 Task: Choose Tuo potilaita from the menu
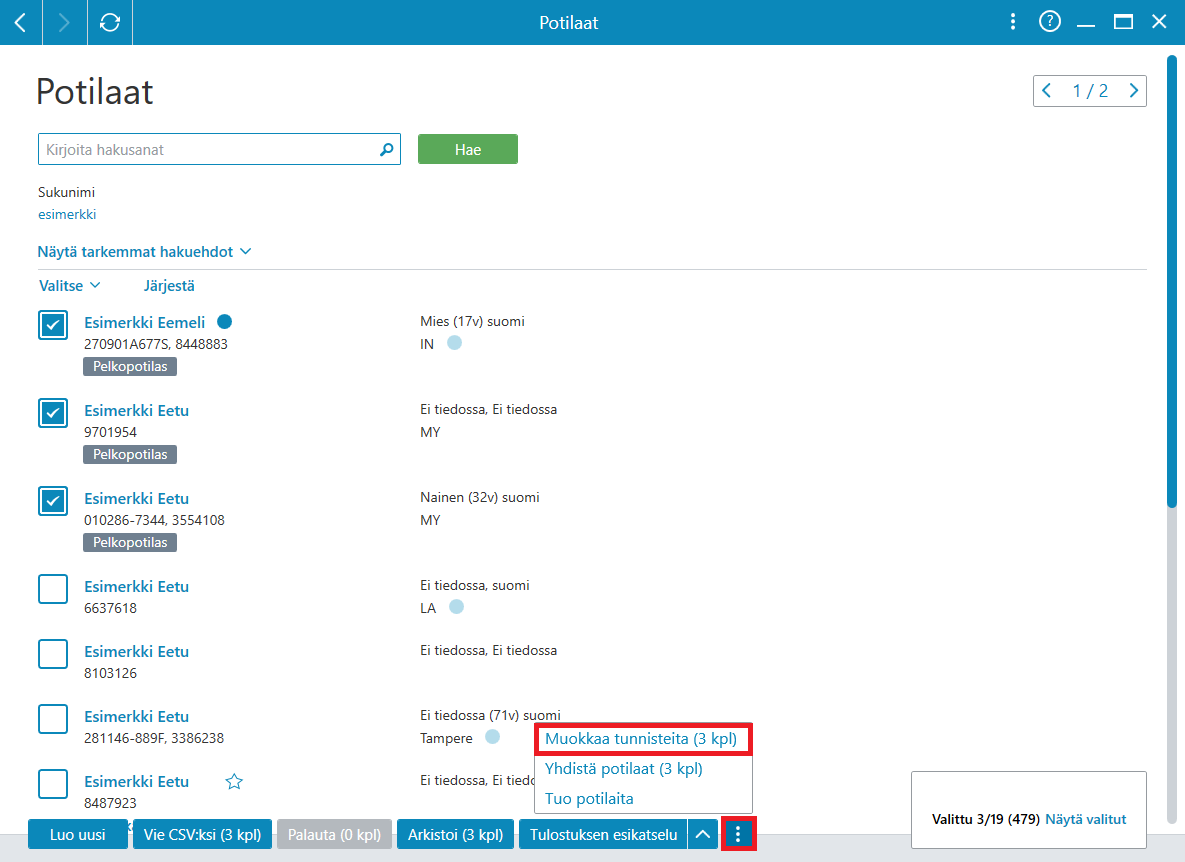tap(589, 799)
